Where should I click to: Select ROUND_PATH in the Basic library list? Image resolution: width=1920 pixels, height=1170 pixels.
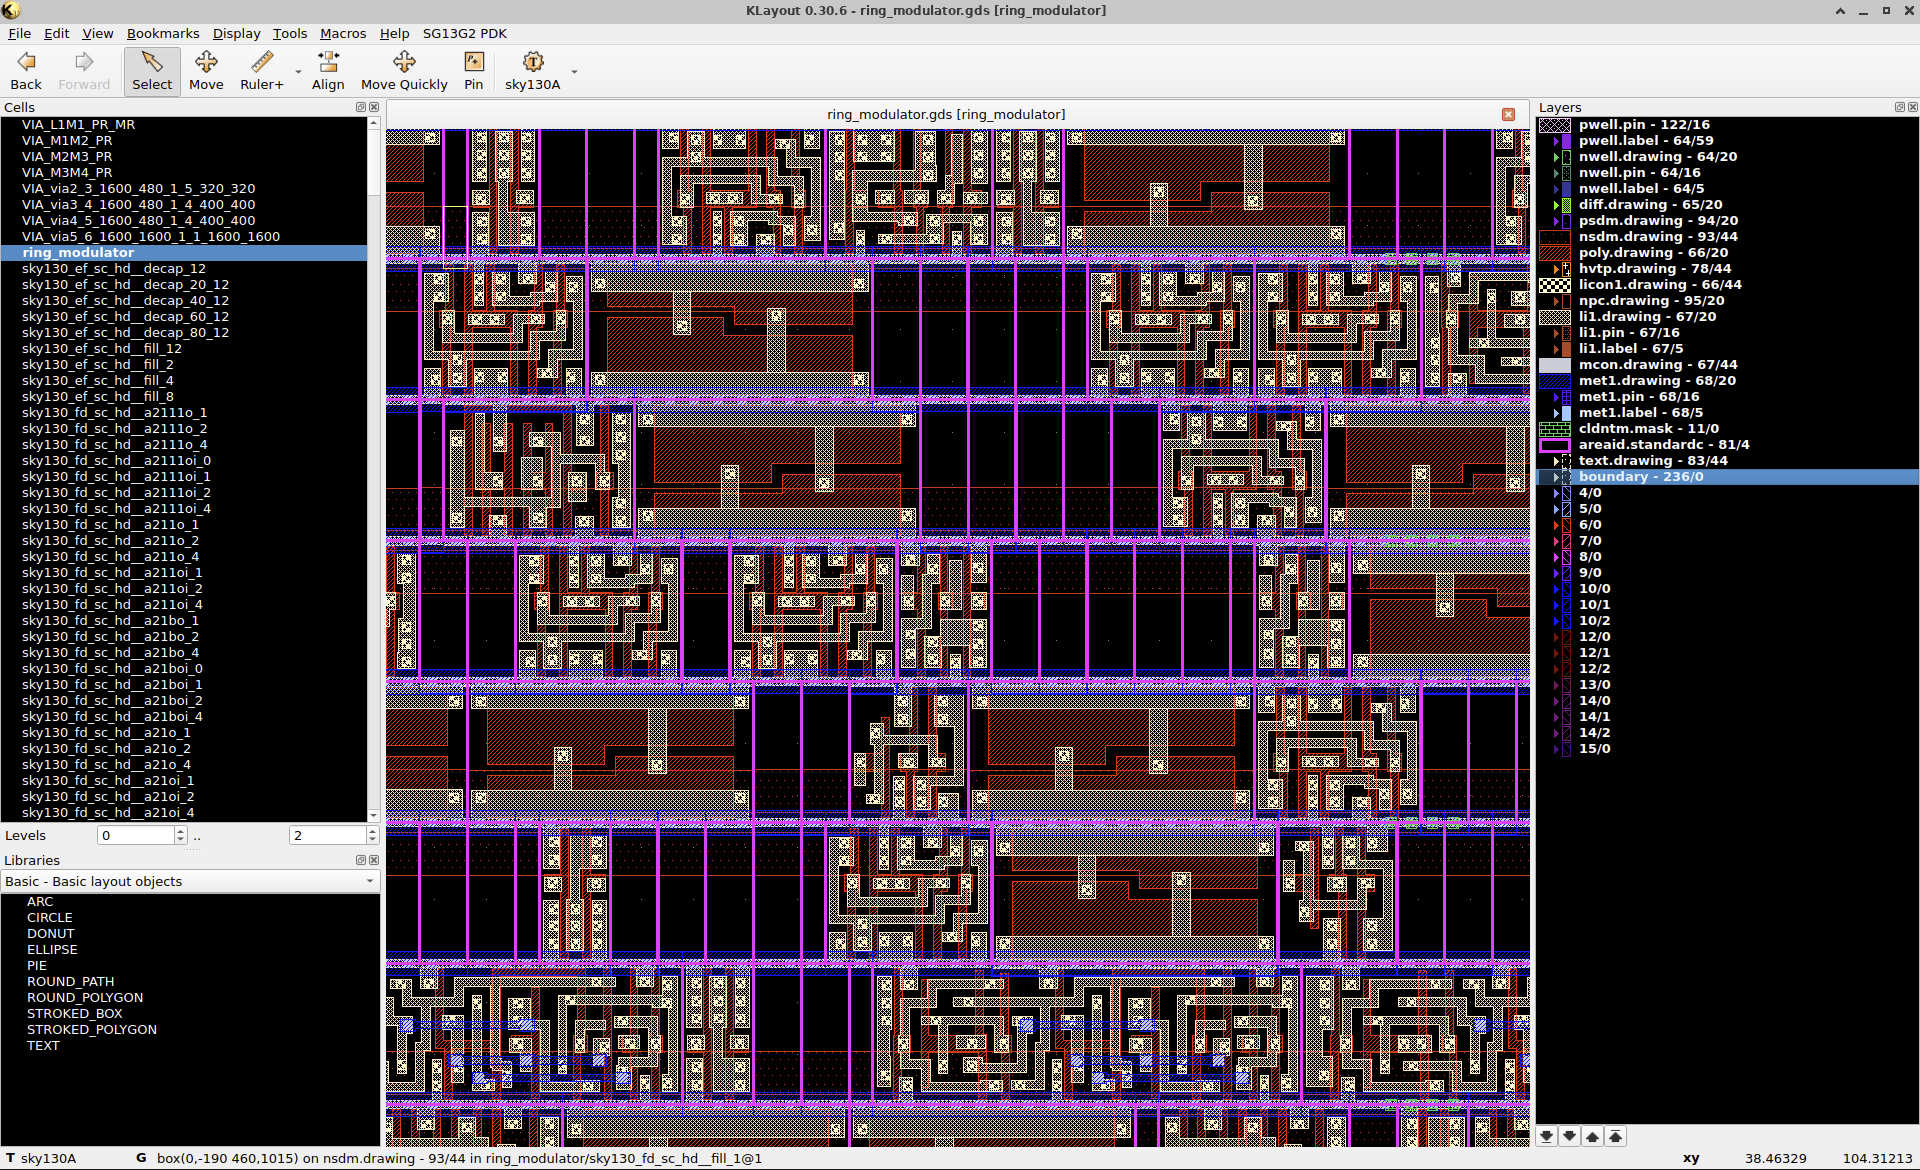(71, 981)
